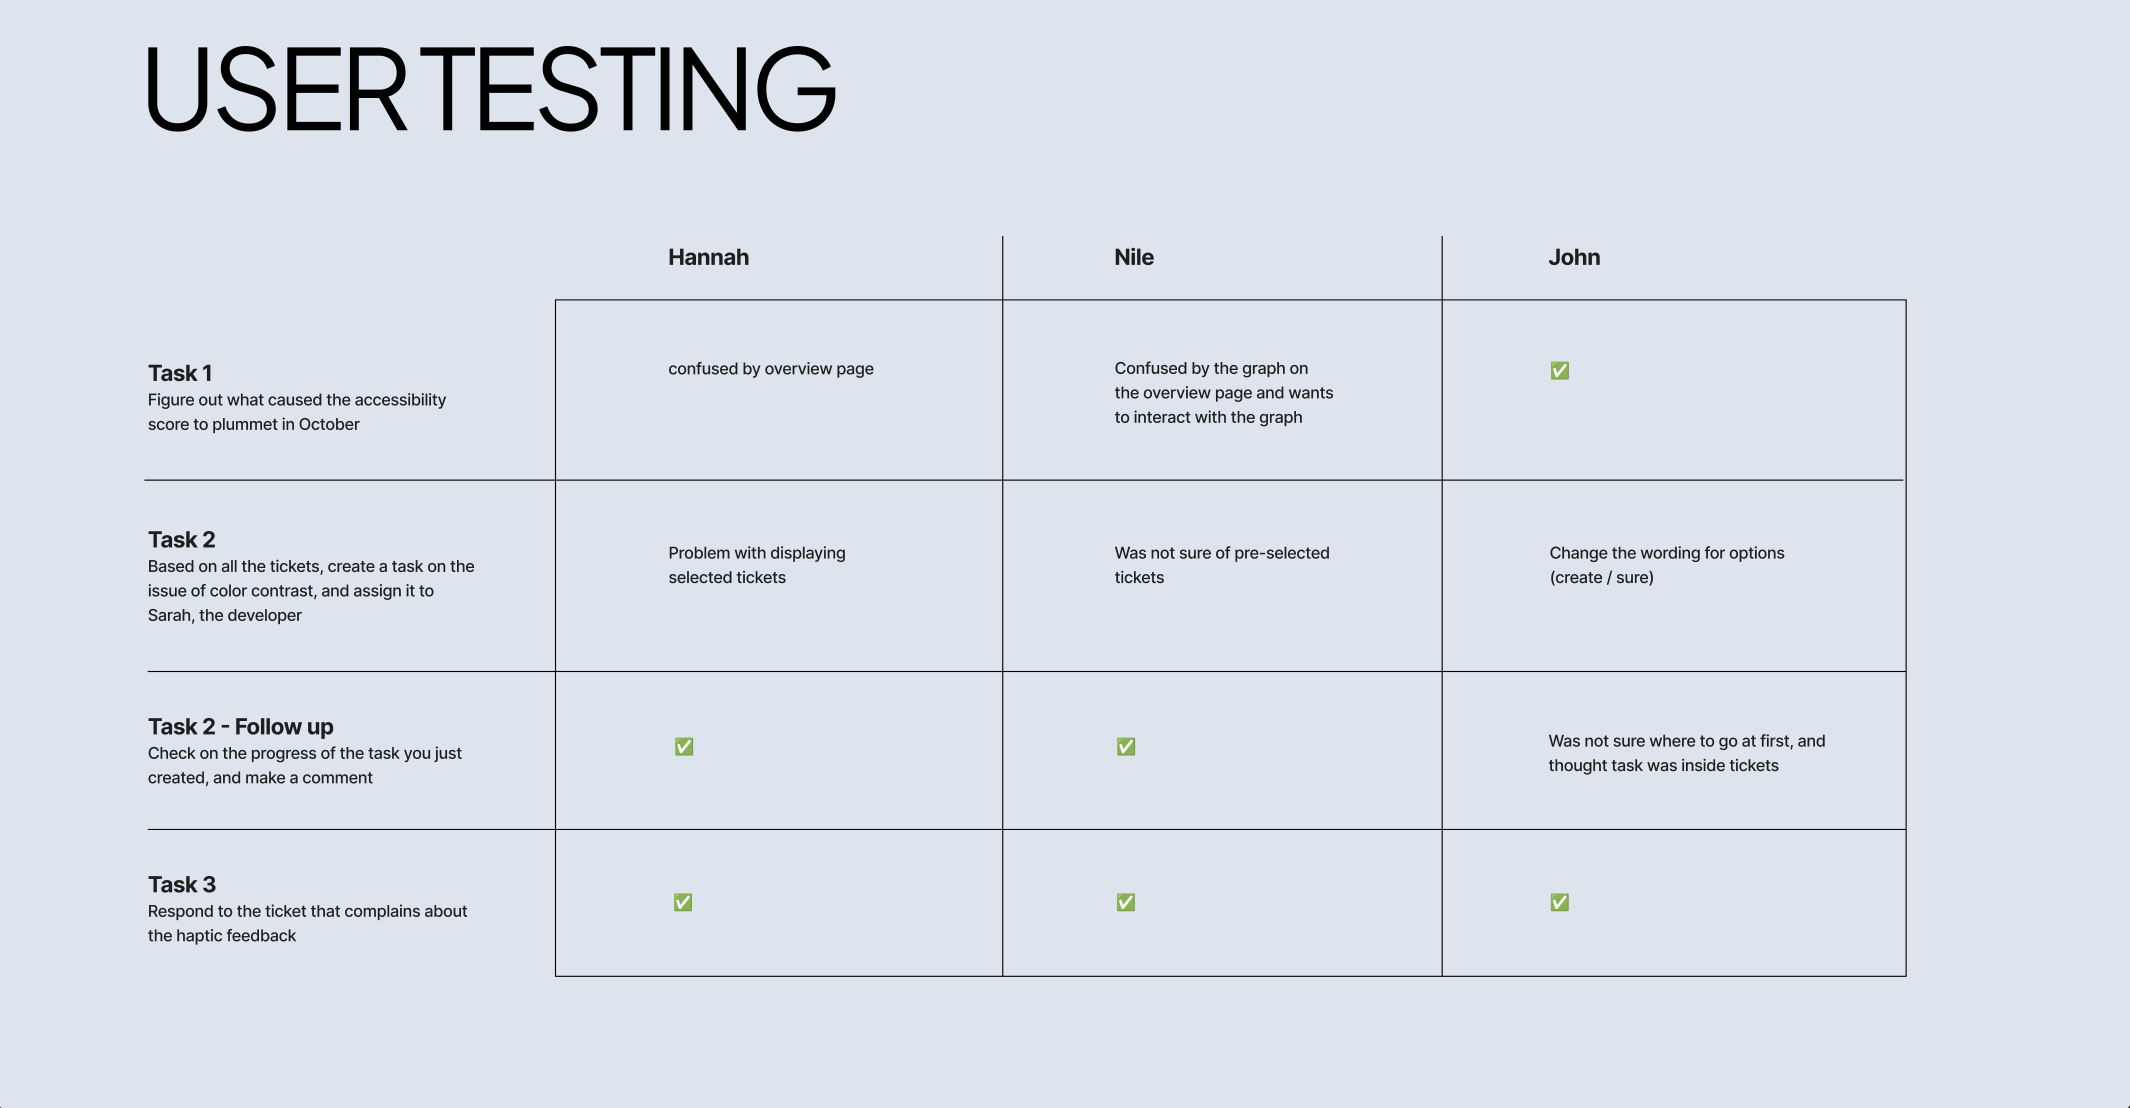The image size is (2130, 1108).
Task: Click Nile's green checkmark for Task 3
Action: (x=1126, y=903)
